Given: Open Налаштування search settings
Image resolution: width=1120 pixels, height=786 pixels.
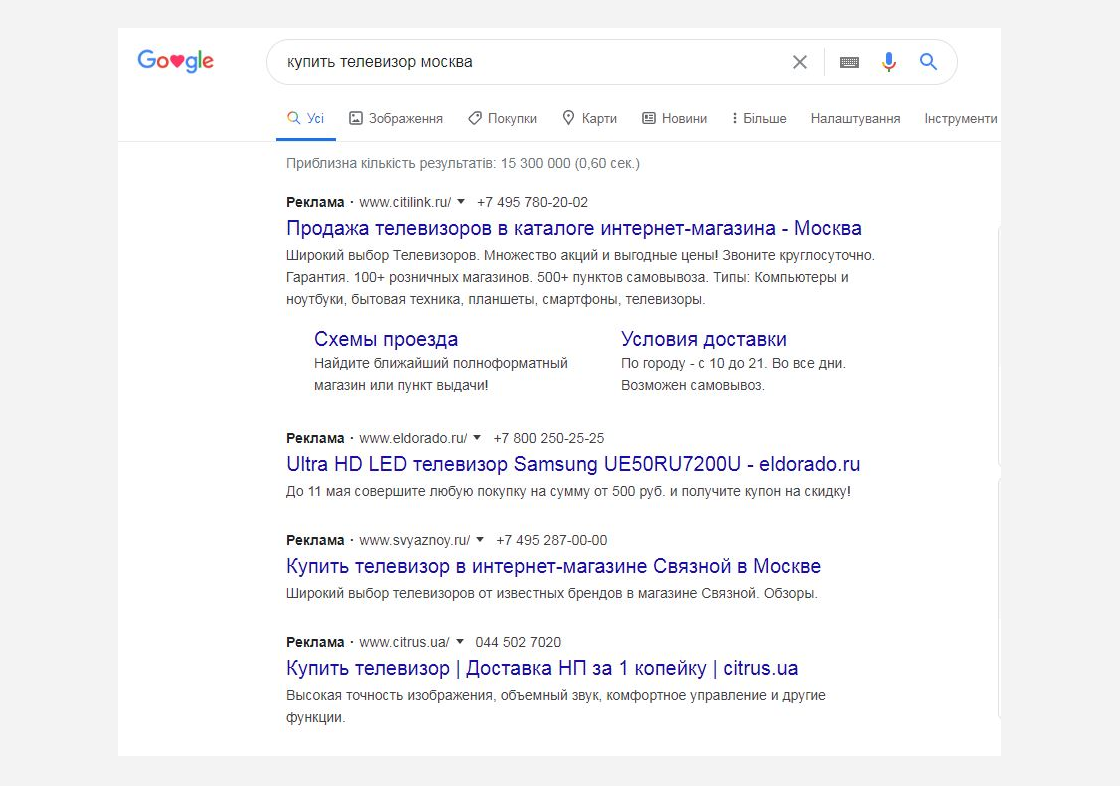Looking at the screenshot, I should pos(855,119).
